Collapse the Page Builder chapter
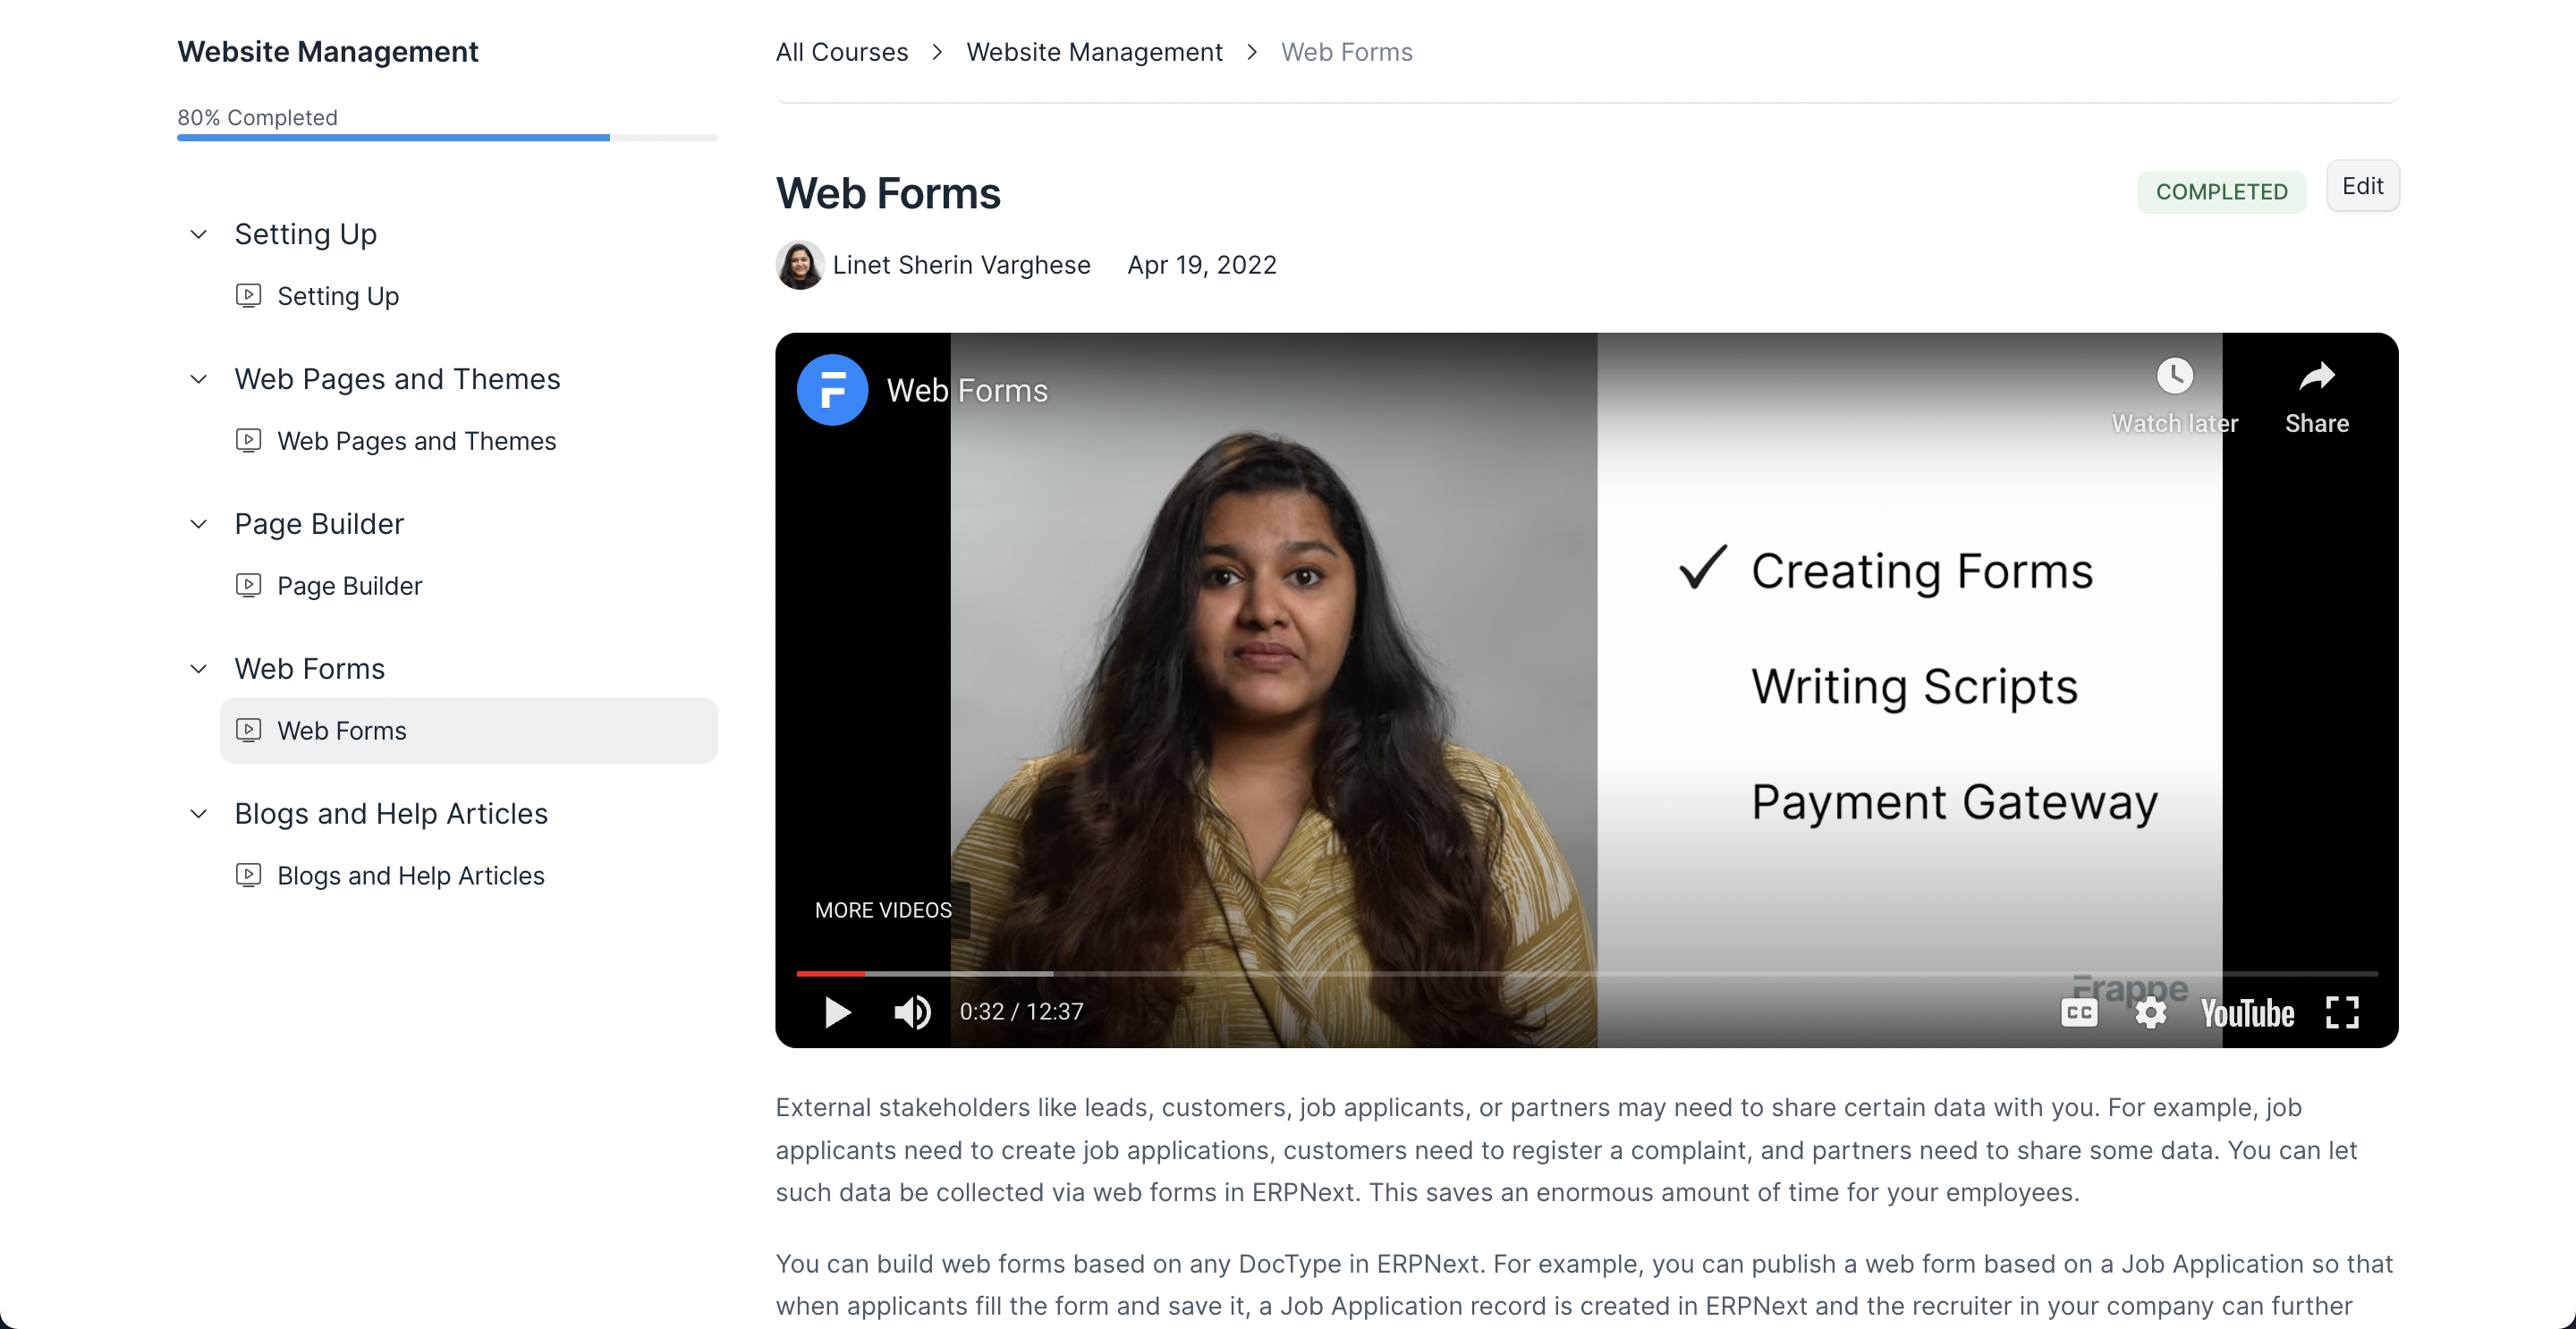Viewport: 2576px width, 1329px height. click(x=199, y=524)
